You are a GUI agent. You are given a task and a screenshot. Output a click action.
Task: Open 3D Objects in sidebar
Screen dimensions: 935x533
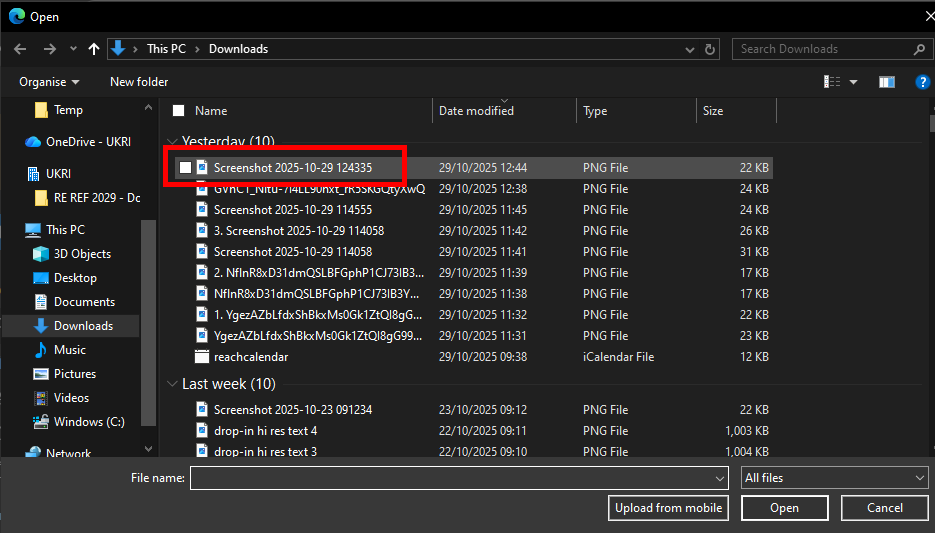[82, 253]
